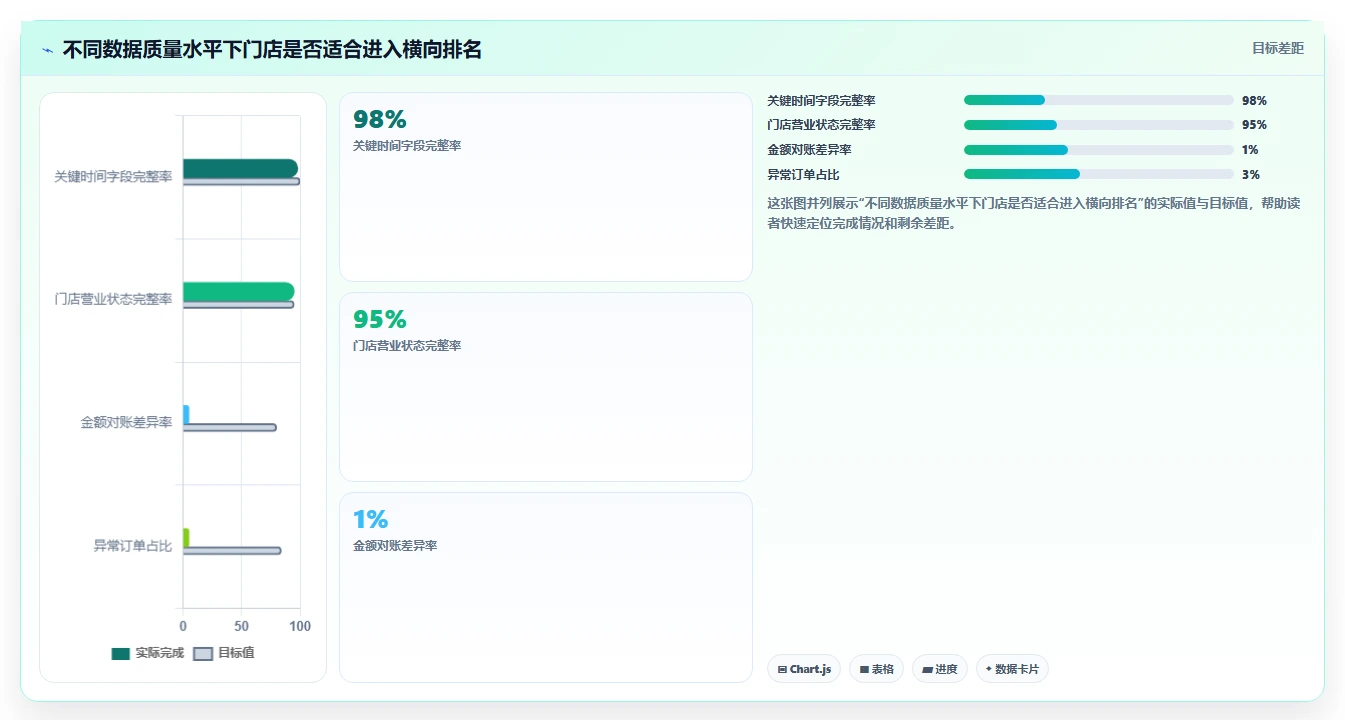Open the 95% 门店营业状态完整率 card

[546, 387]
